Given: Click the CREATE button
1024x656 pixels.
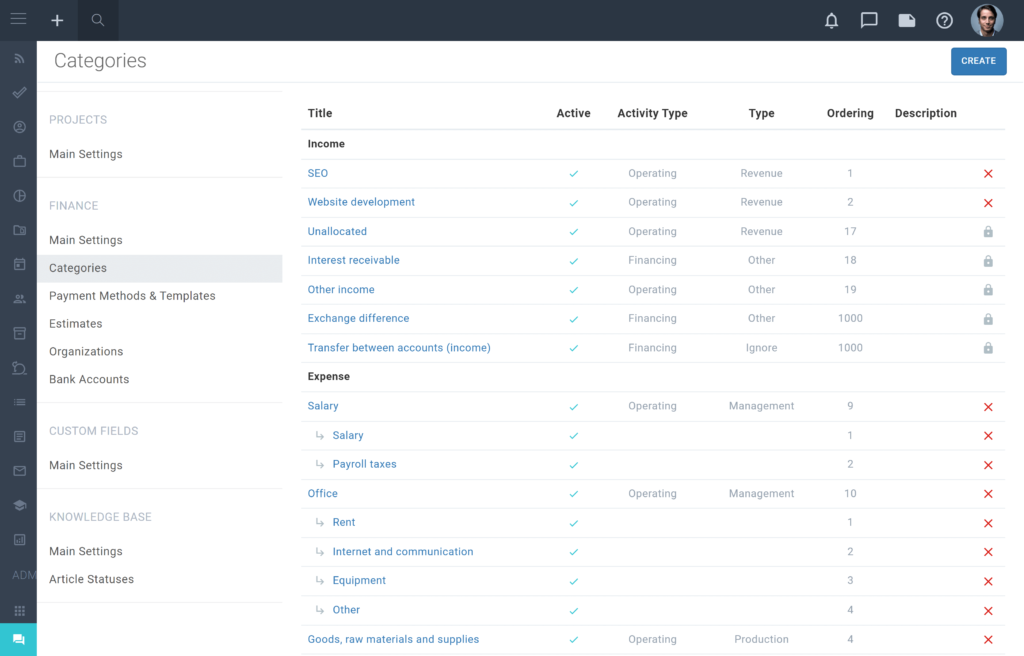Looking at the screenshot, I should point(978,61).
